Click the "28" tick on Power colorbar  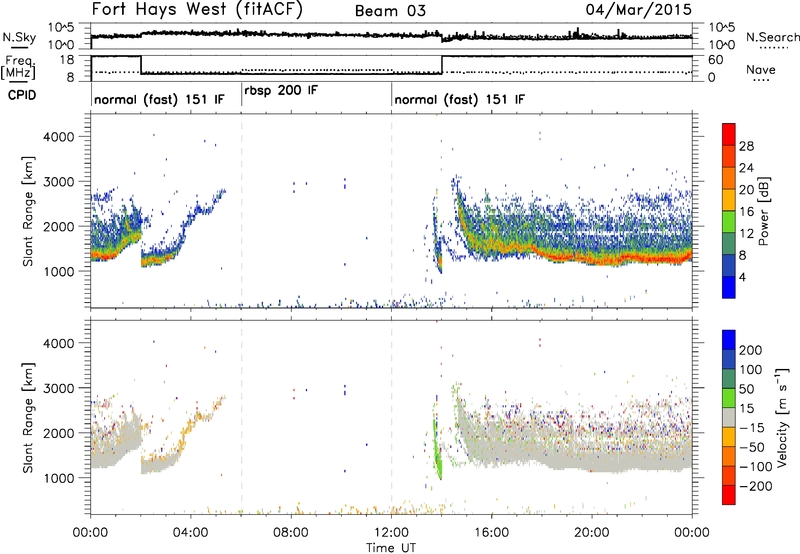pyautogui.click(x=746, y=146)
